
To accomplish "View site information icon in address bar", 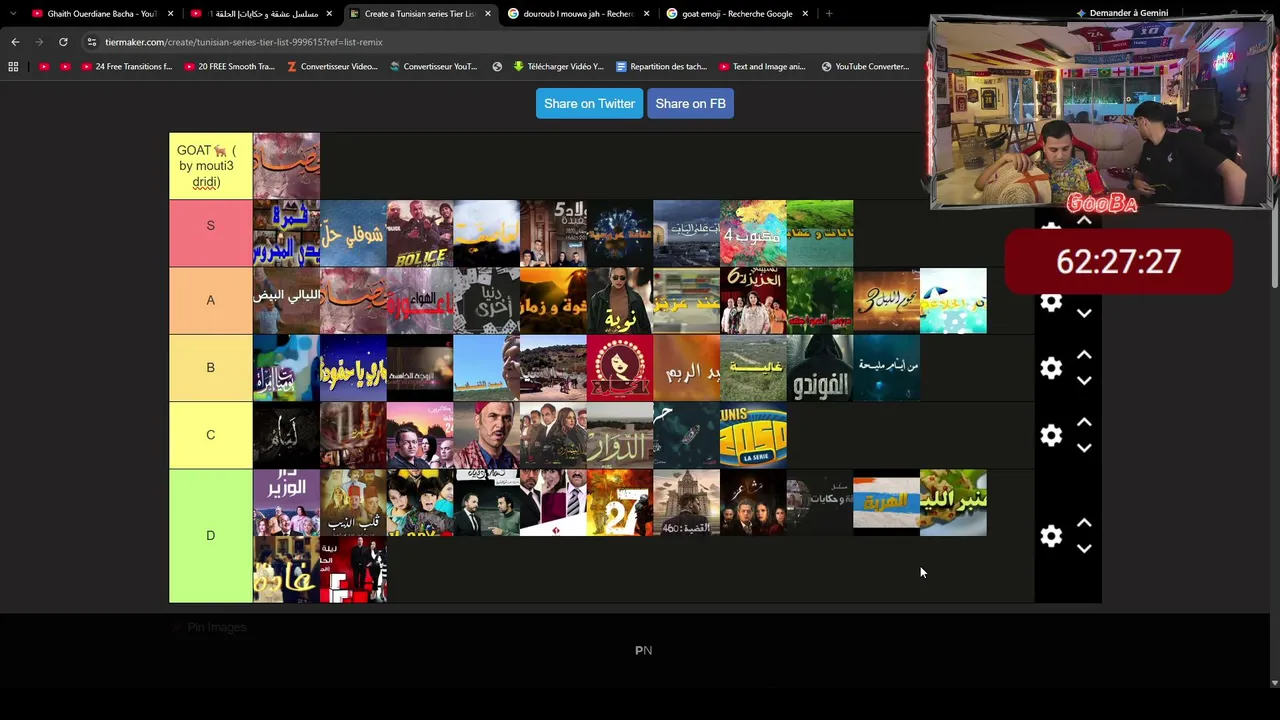I will (x=92, y=42).
